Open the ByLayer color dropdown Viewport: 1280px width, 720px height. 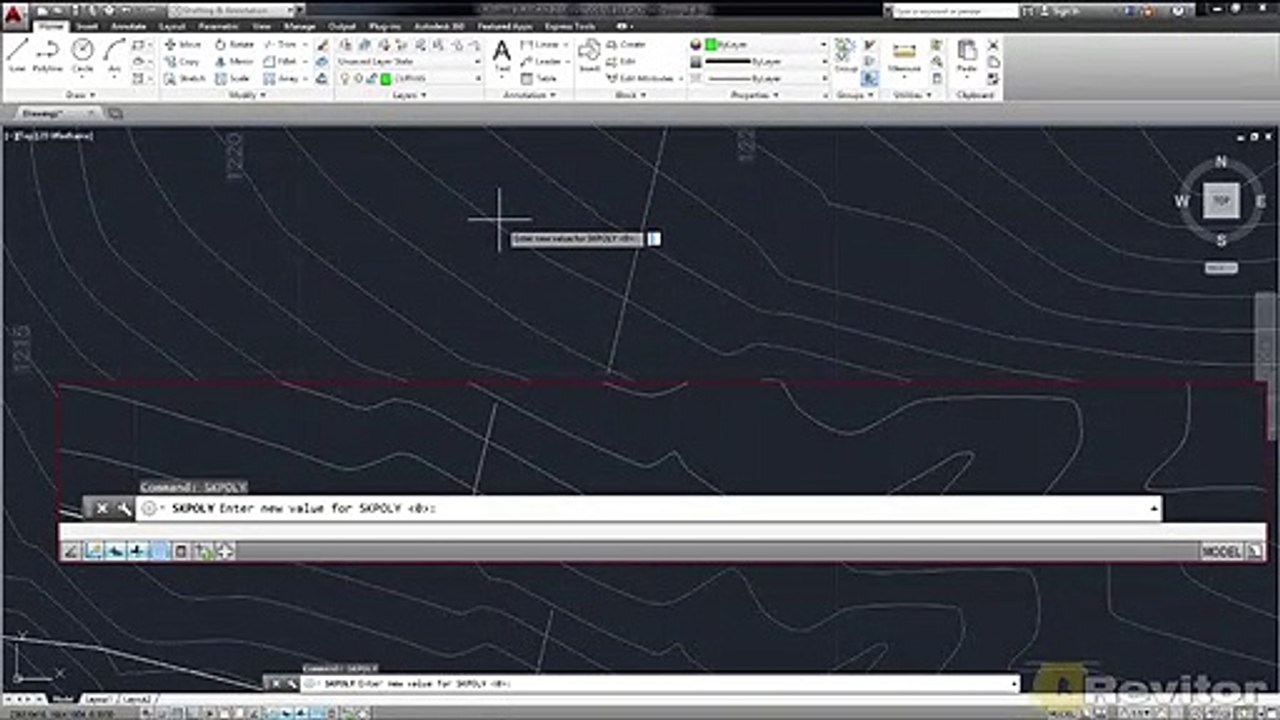tap(765, 45)
